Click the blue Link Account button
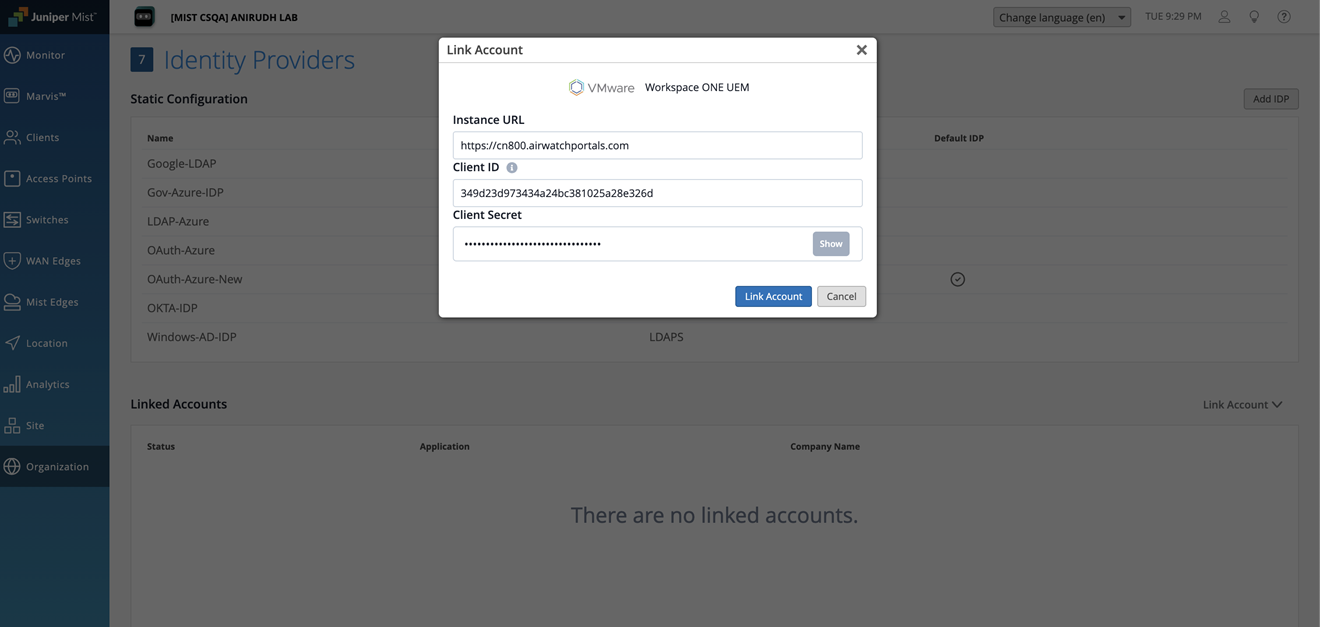Image resolution: width=1320 pixels, height=627 pixels. click(773, 297)
